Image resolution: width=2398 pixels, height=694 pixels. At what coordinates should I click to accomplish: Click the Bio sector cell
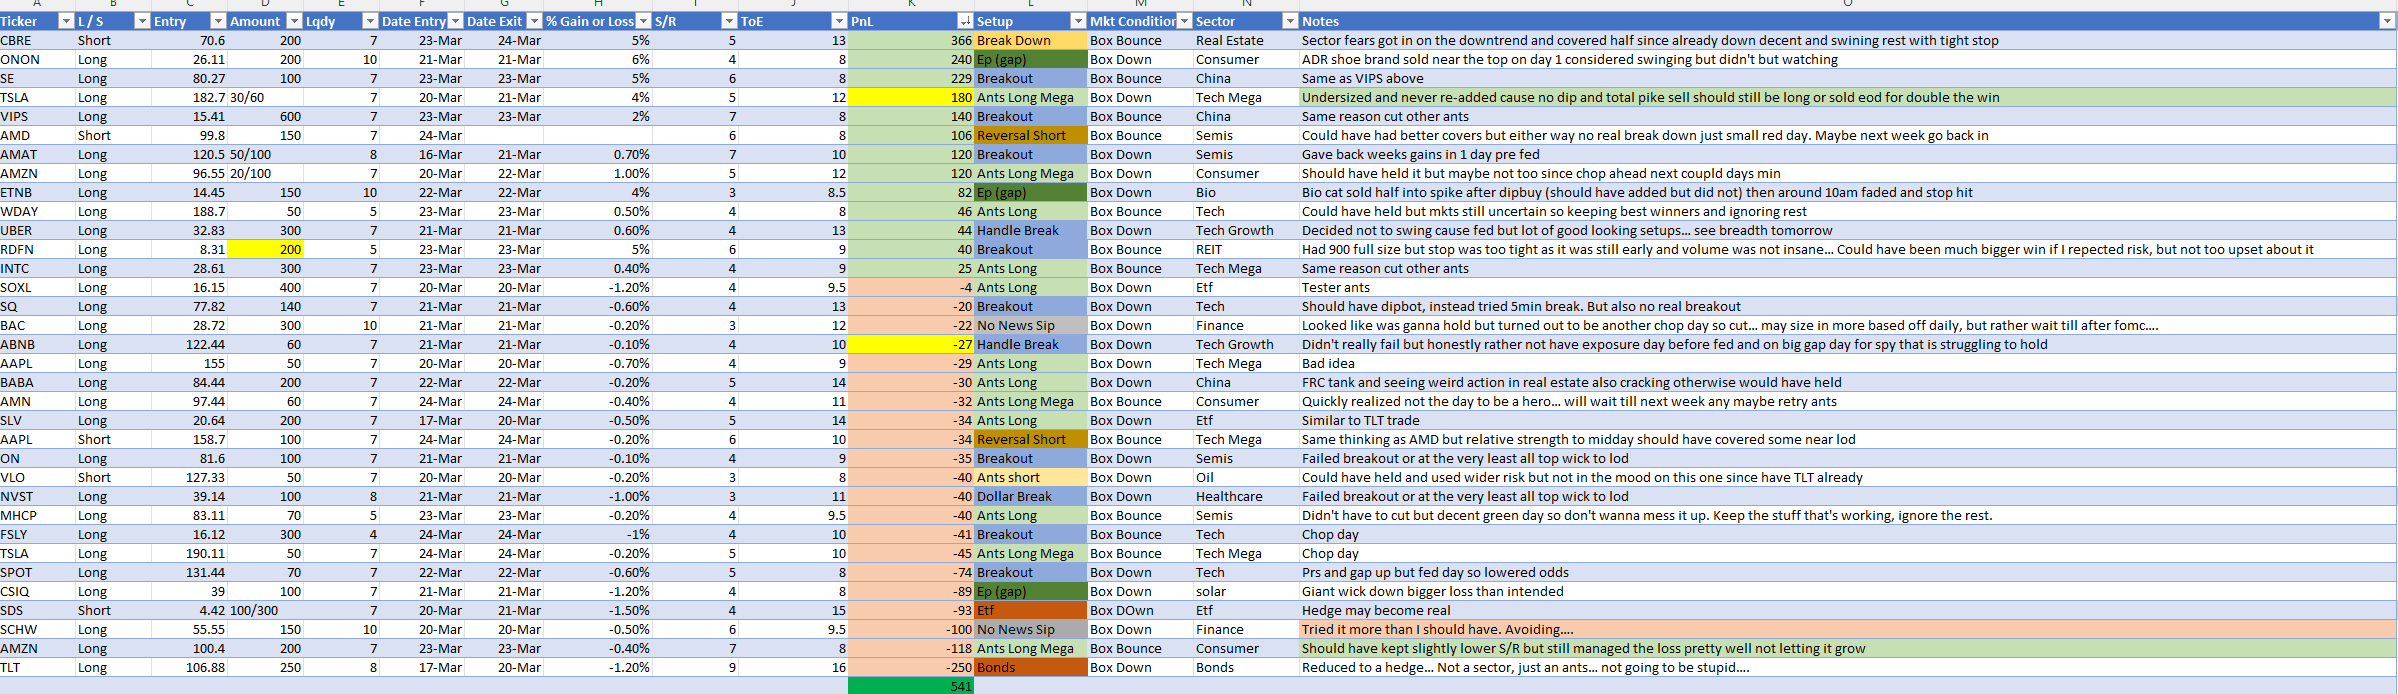coord(1246,192)
